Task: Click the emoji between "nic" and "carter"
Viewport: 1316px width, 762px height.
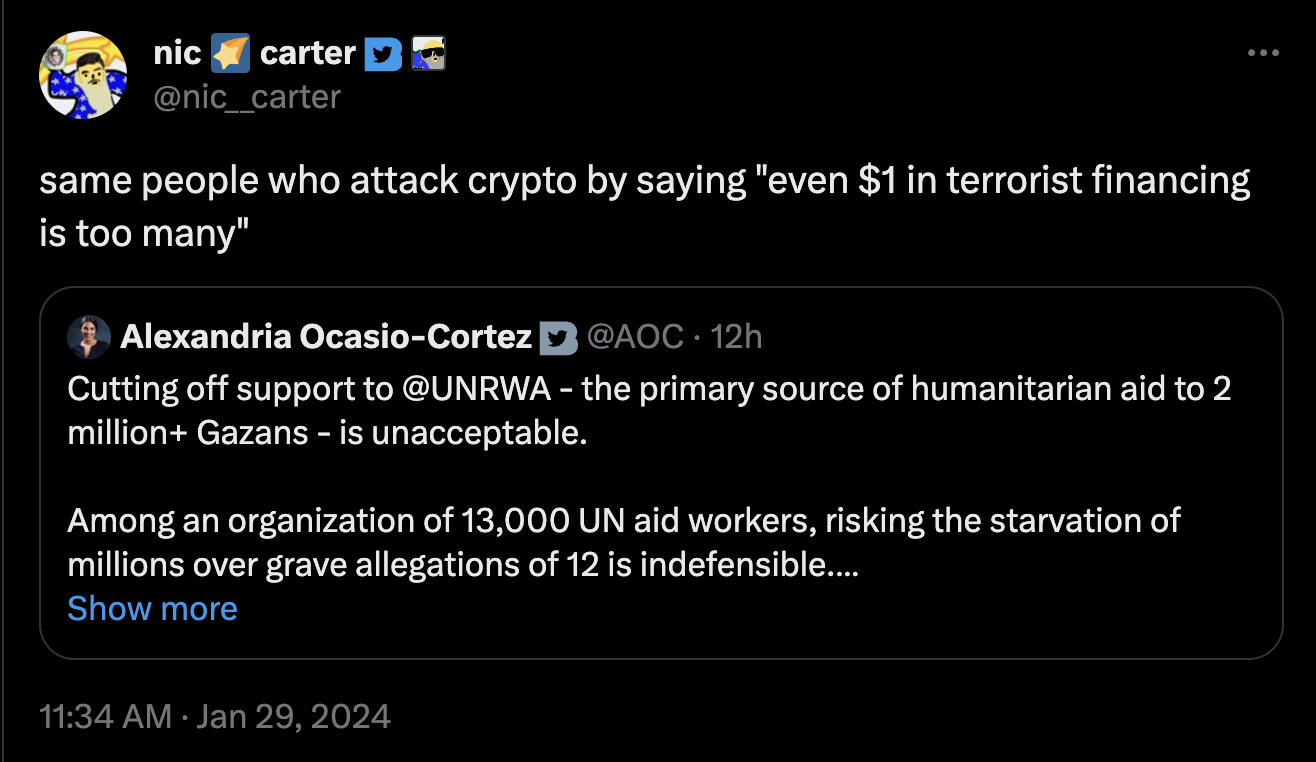Action: pos(230,55)
